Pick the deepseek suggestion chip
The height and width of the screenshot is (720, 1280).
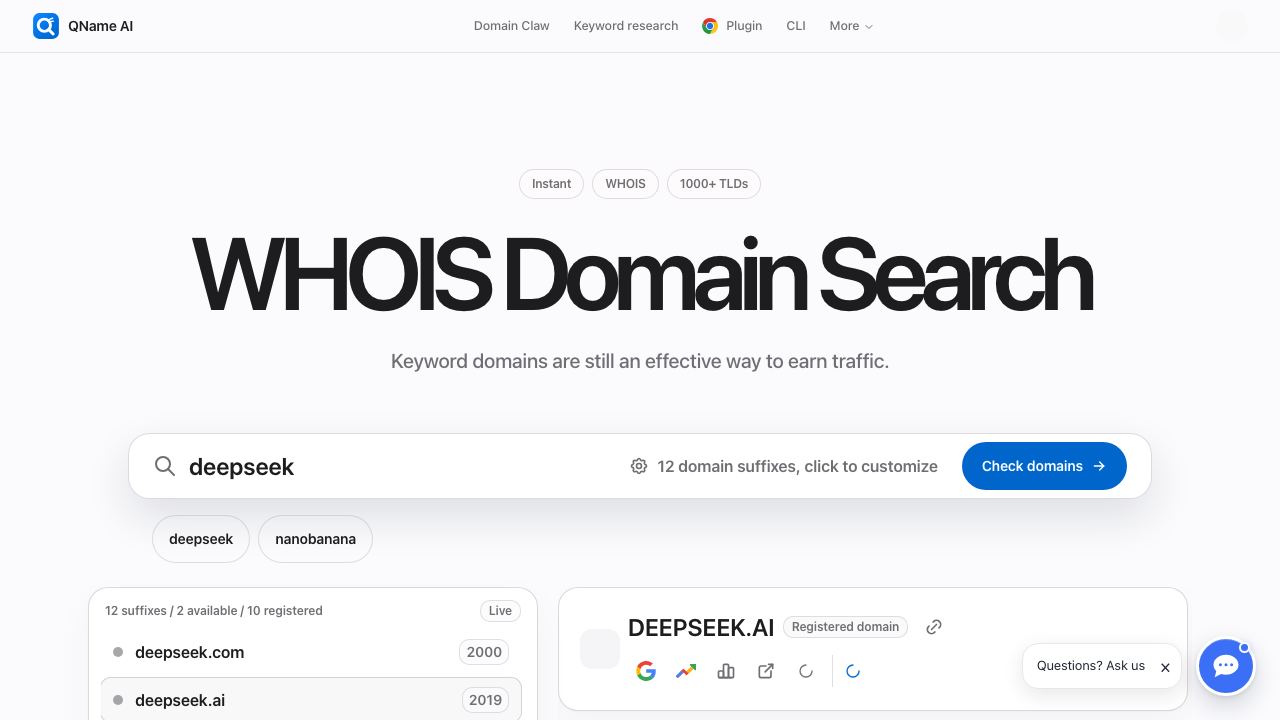pos(201,539)
